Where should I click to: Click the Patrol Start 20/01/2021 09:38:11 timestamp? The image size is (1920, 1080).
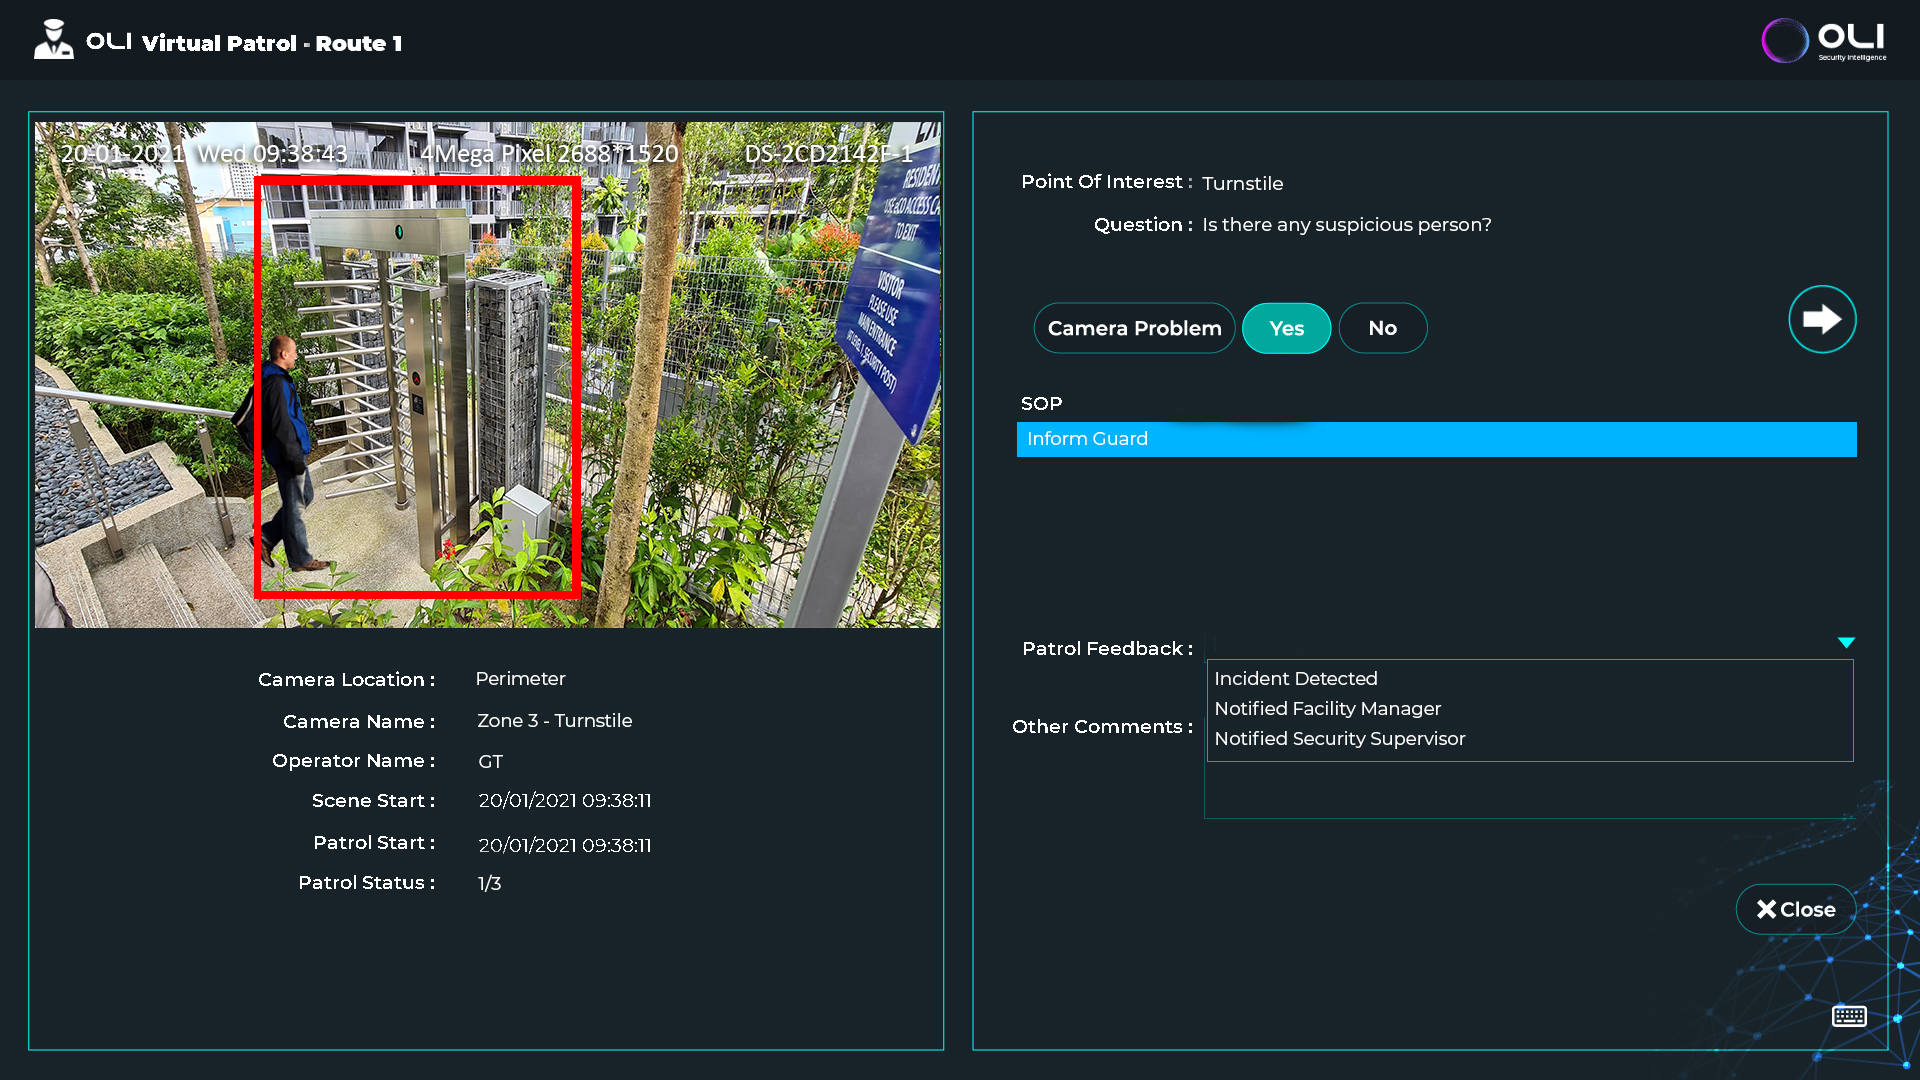click(x=564, y=845)
